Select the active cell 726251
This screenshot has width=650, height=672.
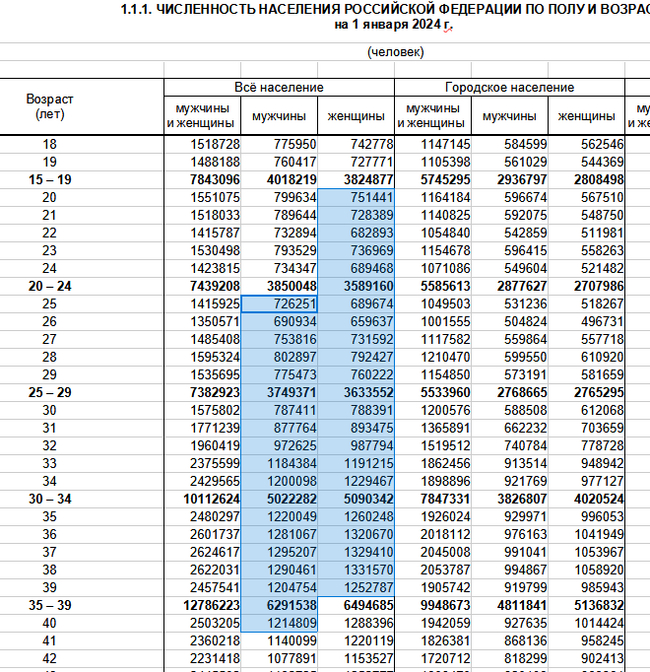point(279,304)
